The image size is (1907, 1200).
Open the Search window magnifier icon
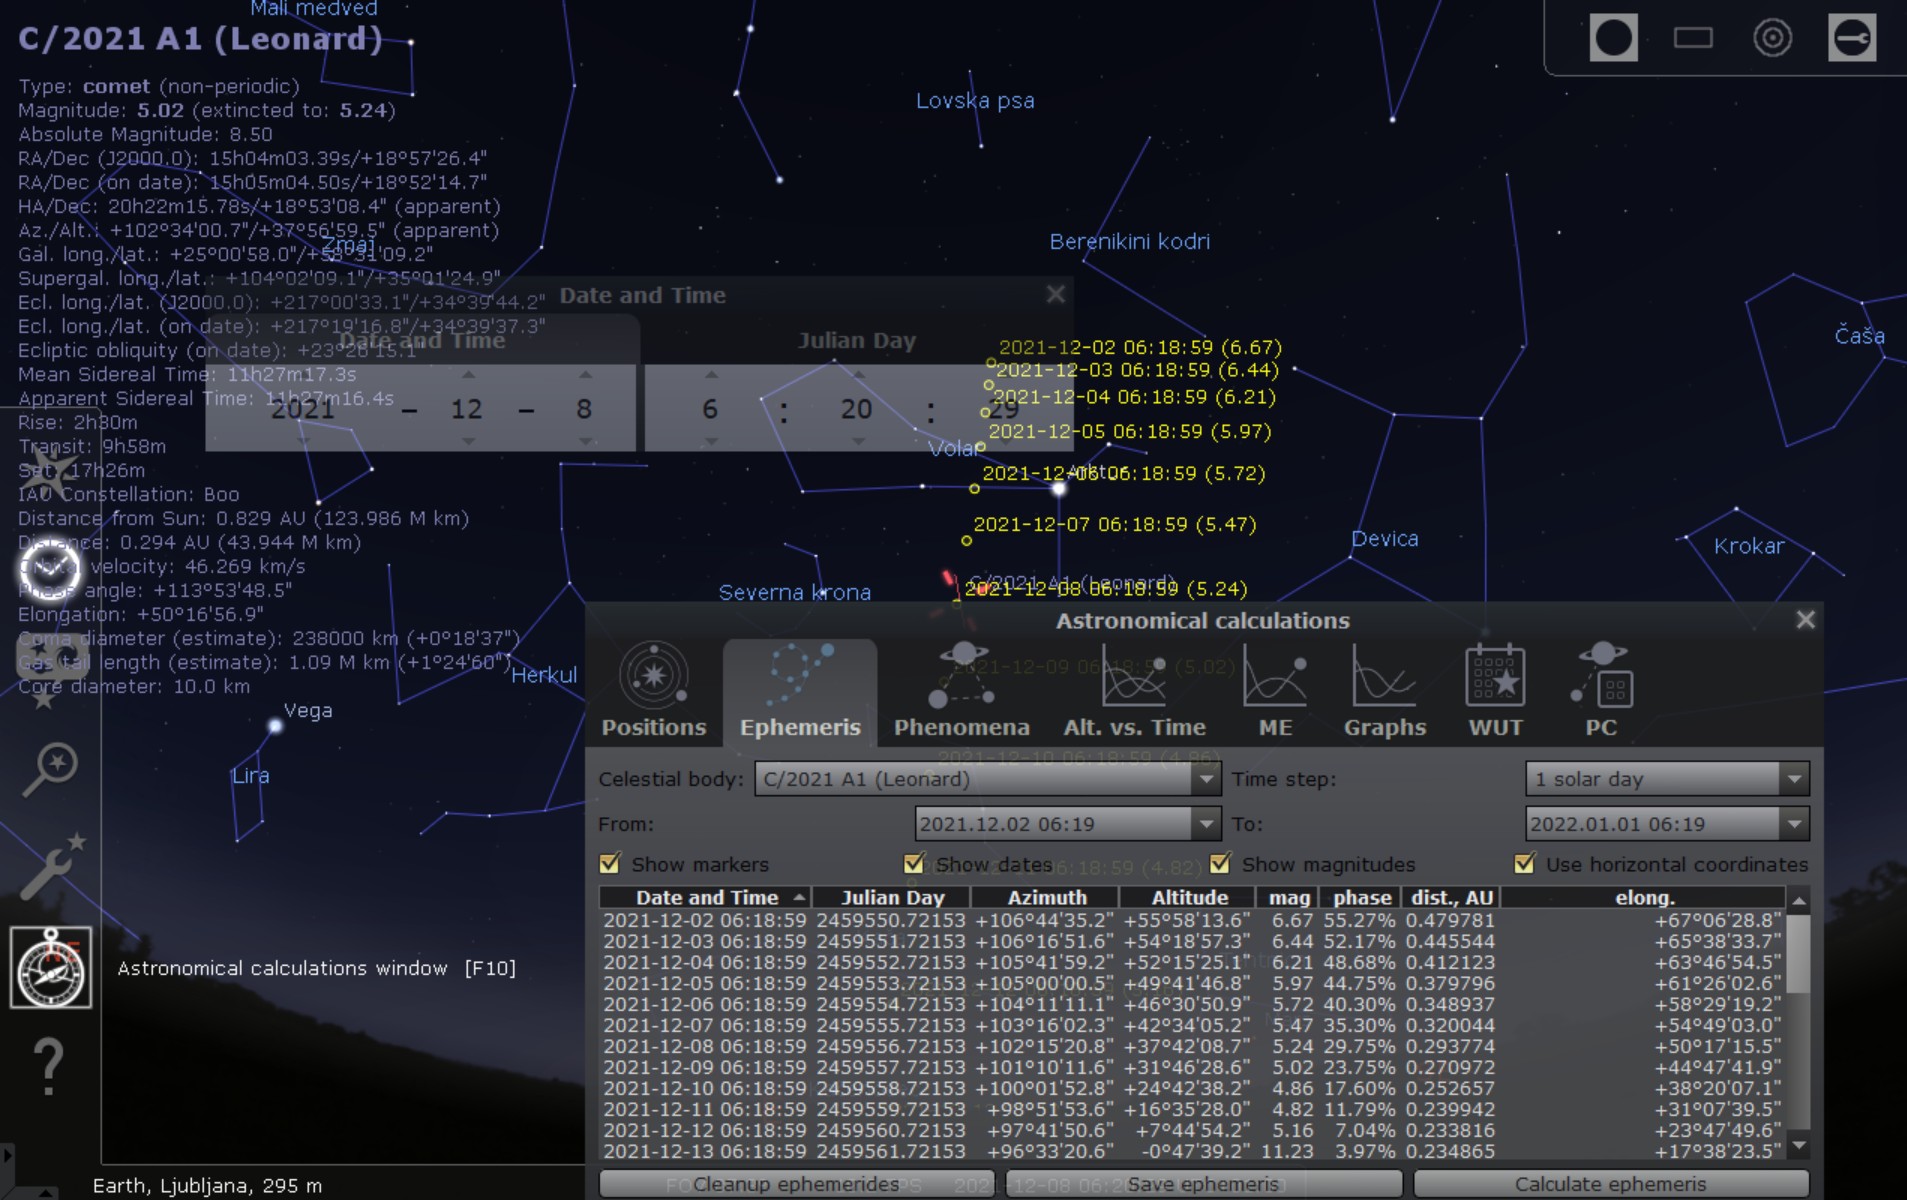point(50,768)
